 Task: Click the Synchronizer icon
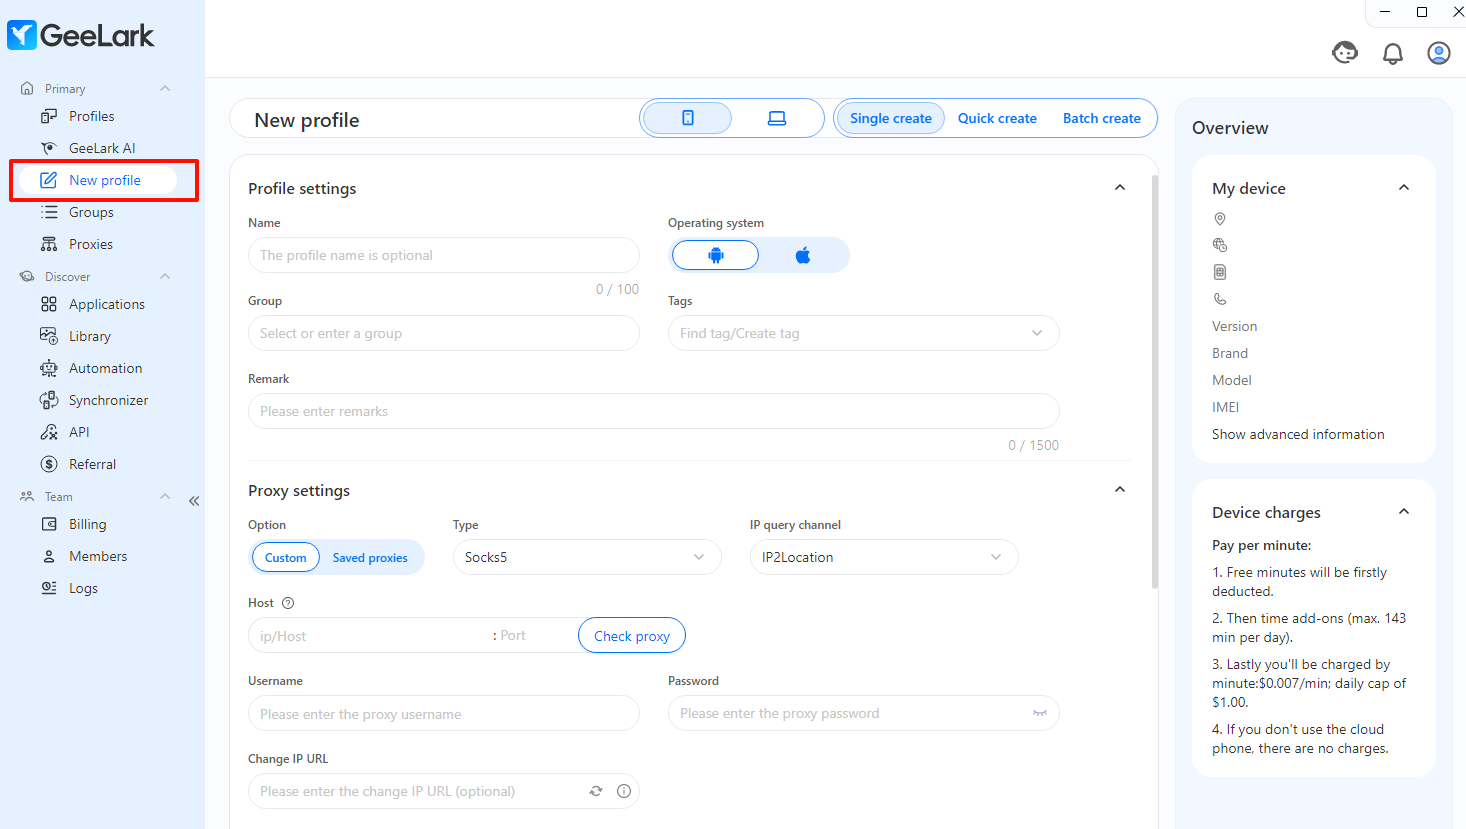[x=48, y=400]
